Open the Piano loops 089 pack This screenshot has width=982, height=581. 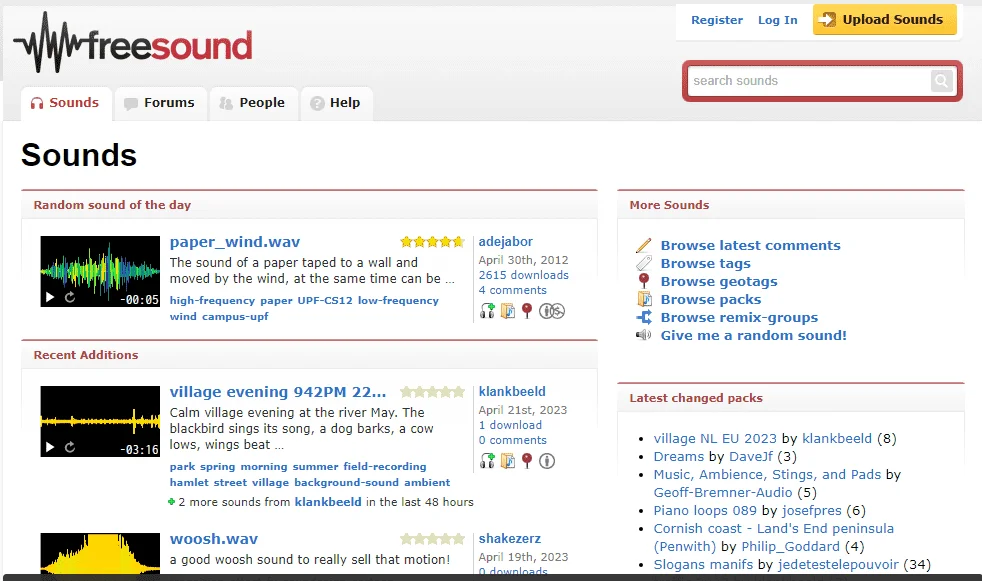705,511
